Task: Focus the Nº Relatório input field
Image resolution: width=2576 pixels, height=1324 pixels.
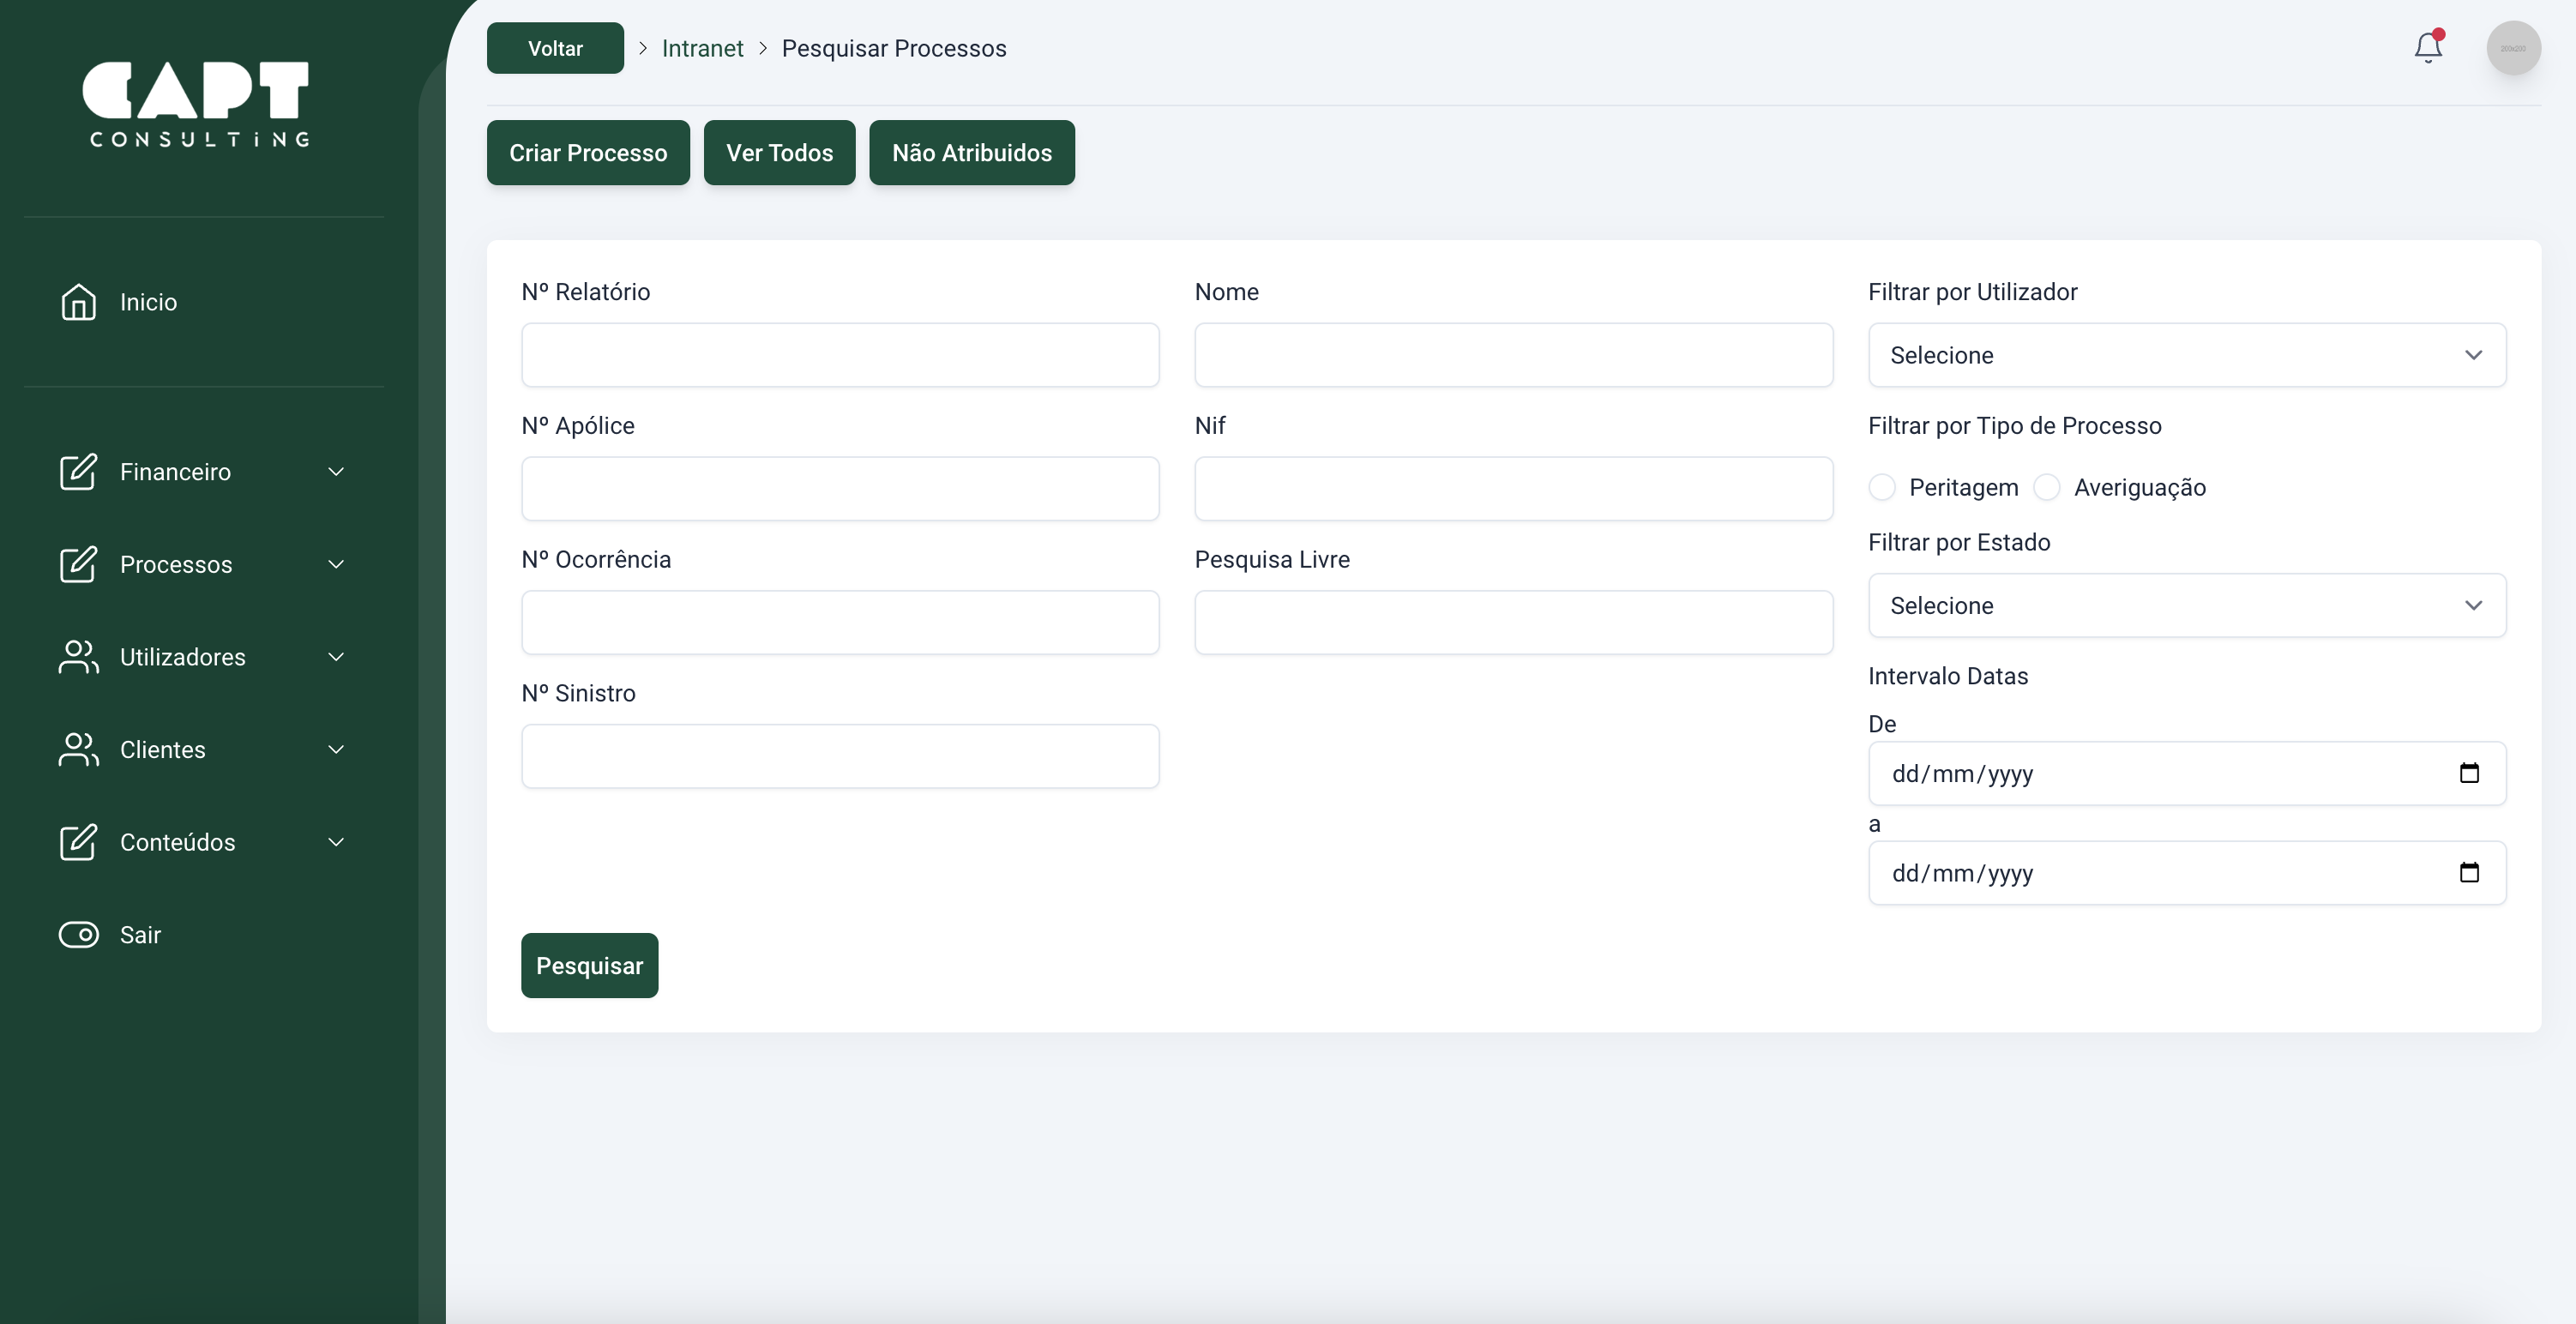Action: click(840, 355)
